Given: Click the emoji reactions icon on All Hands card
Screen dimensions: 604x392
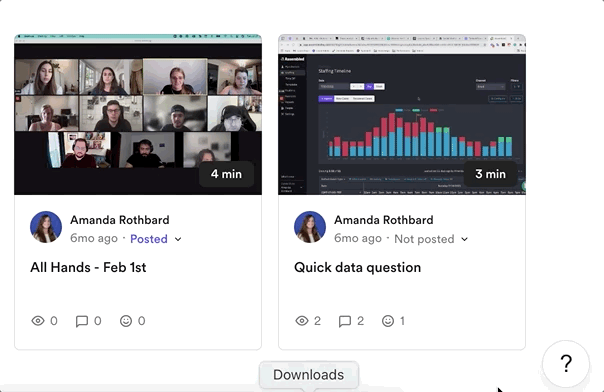Looking at the screenshot, I should pyautogui.click(x=126, y=321).
